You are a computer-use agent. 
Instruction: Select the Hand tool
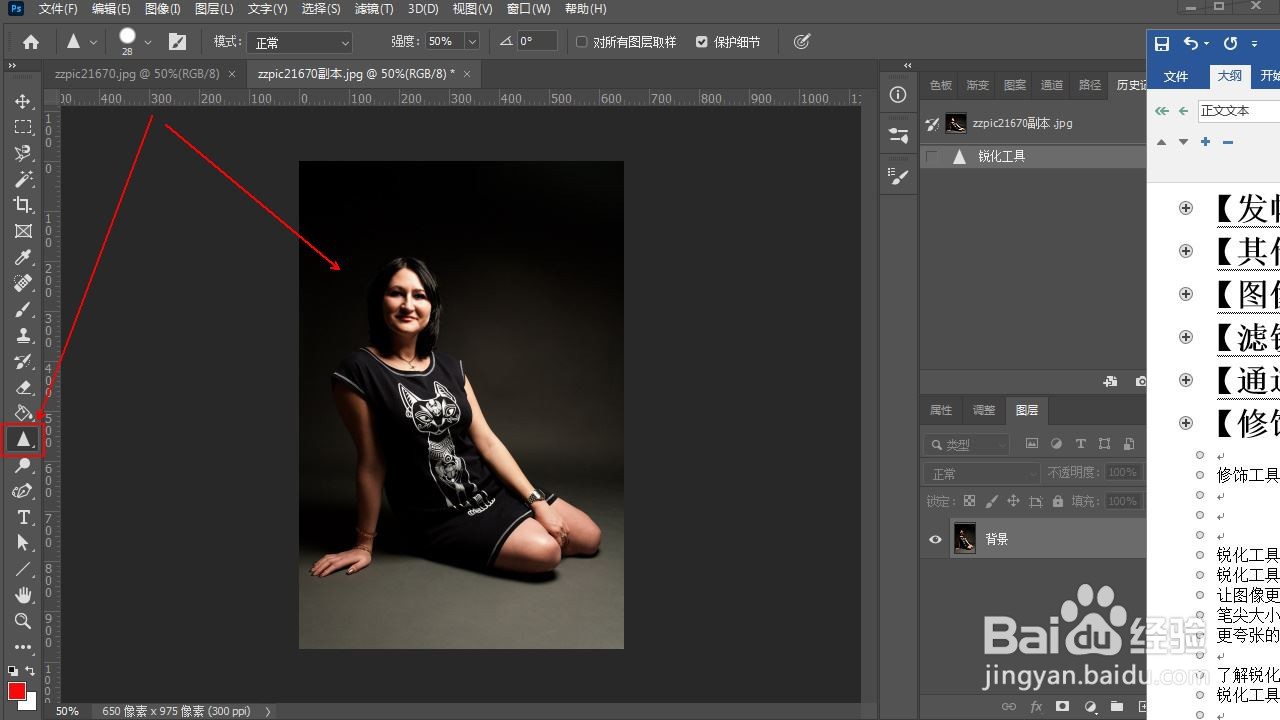point(23,595)
